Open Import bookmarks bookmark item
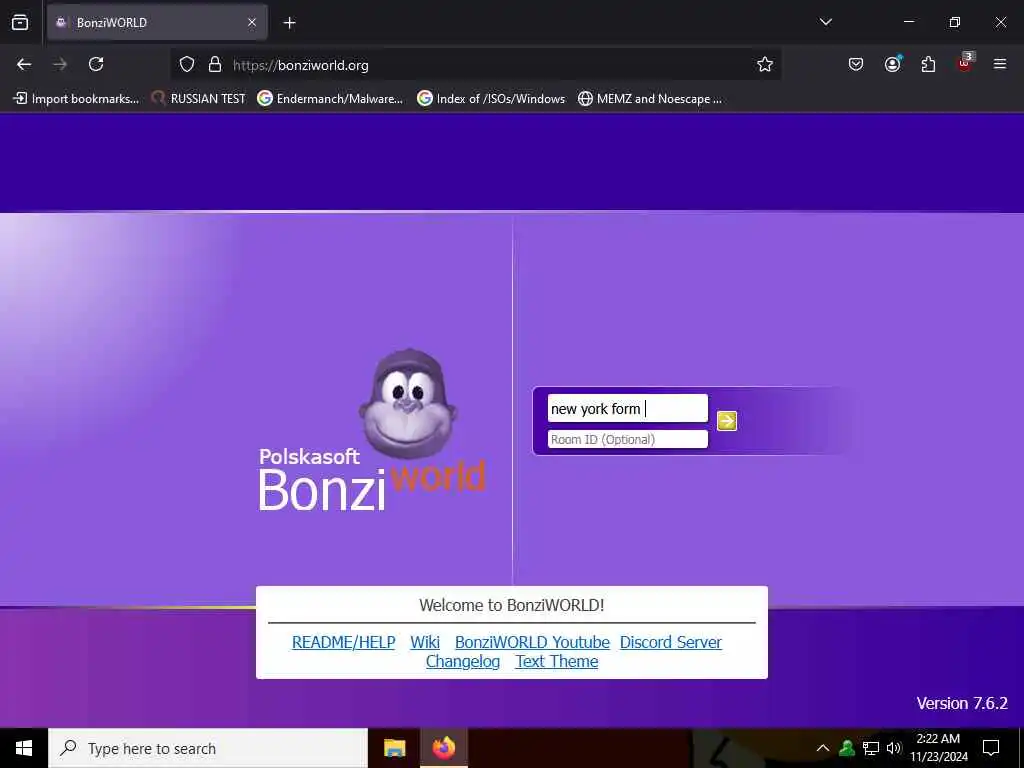Screen dimensions: 1024x768 click(x=76, y=99)
